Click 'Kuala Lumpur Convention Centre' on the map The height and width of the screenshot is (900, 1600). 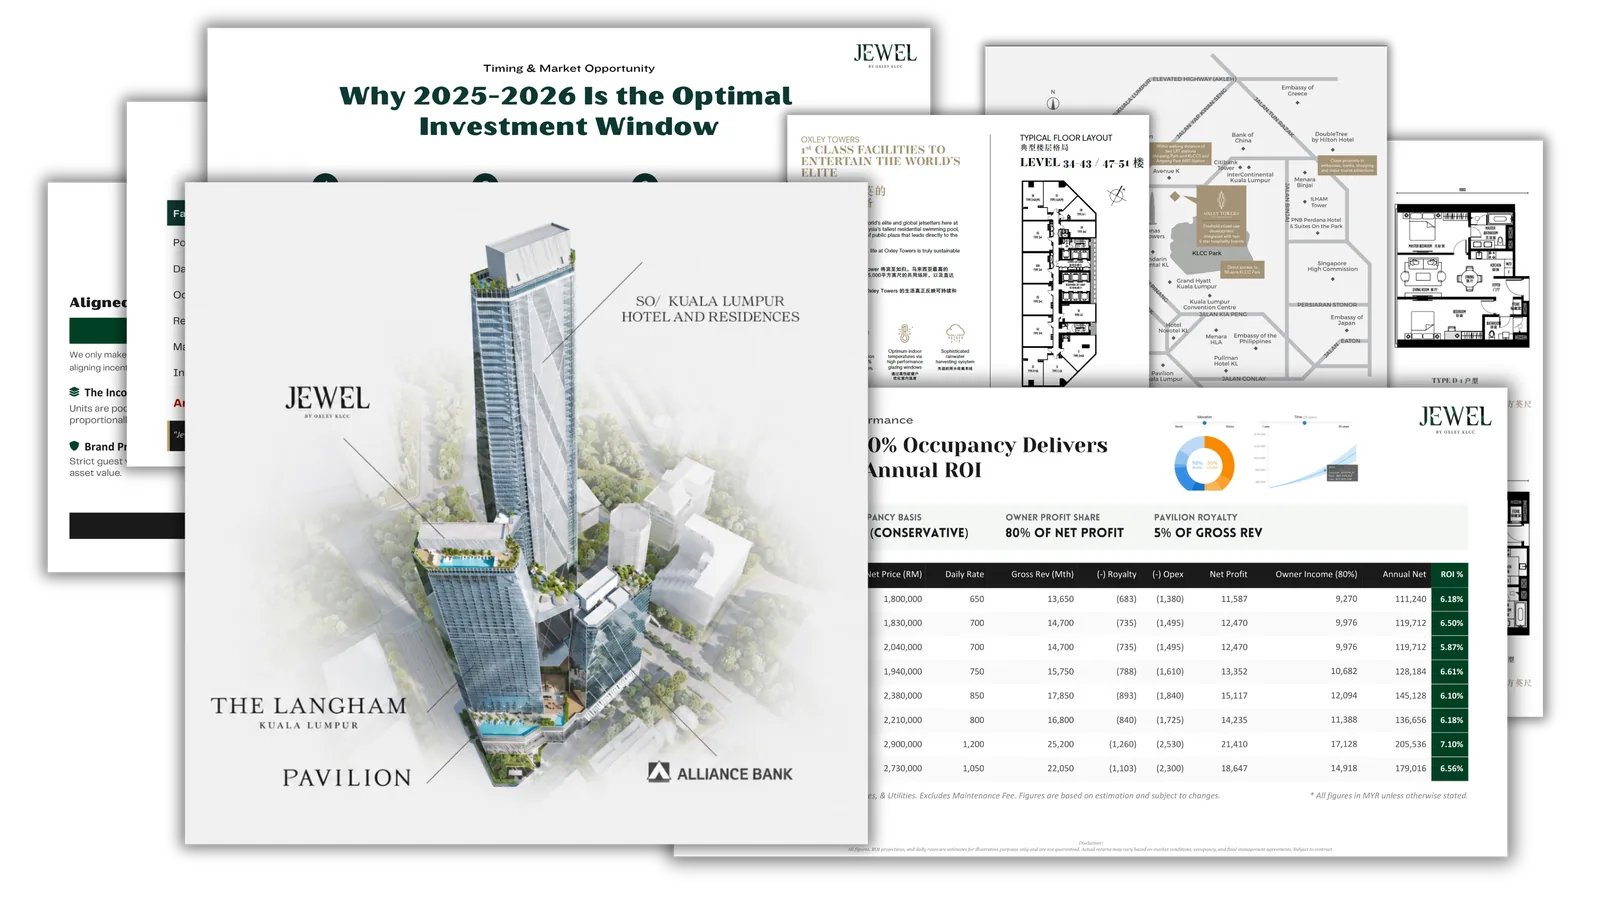1209,304
